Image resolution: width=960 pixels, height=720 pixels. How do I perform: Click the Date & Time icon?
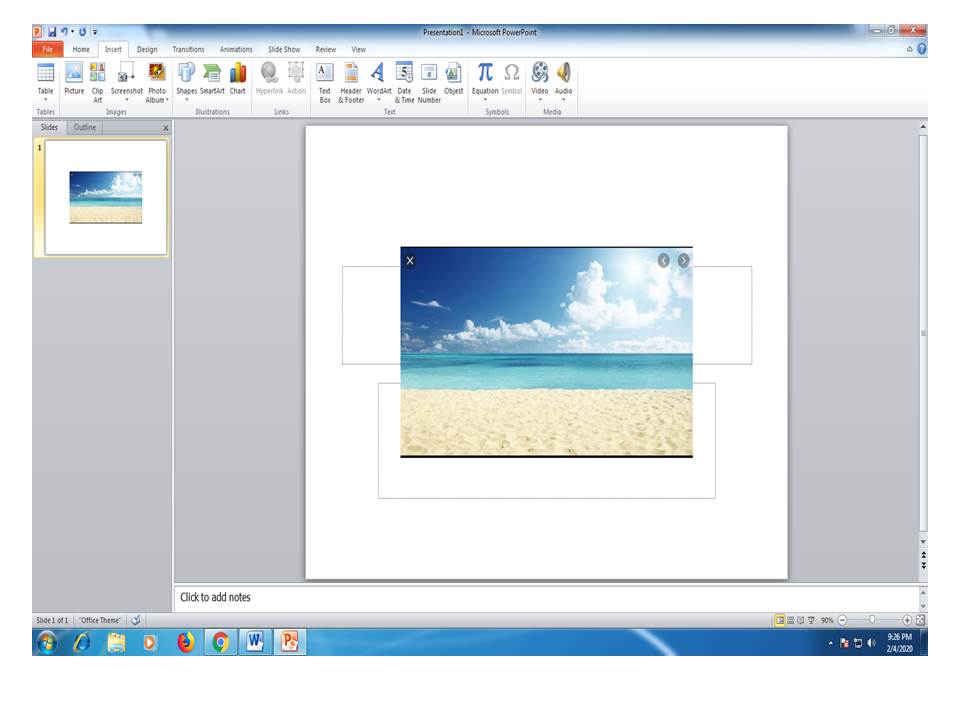coord(404,78)
